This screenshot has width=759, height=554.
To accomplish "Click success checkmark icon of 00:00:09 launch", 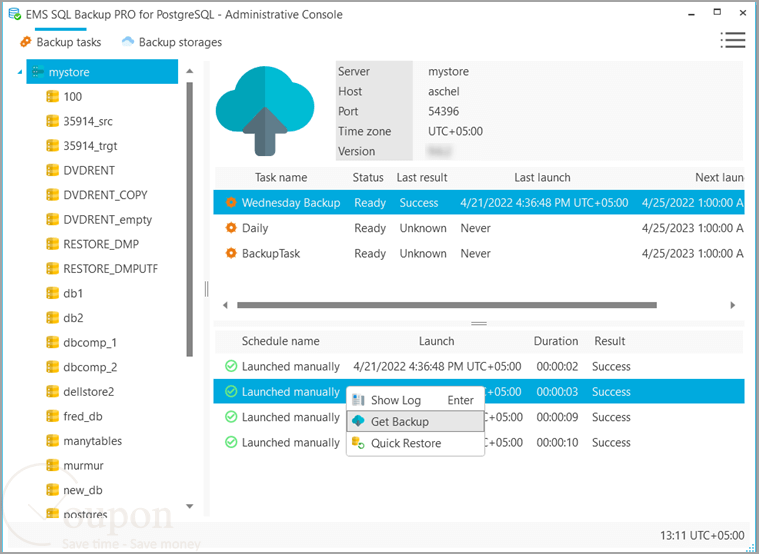I will [x=231, y=417].
